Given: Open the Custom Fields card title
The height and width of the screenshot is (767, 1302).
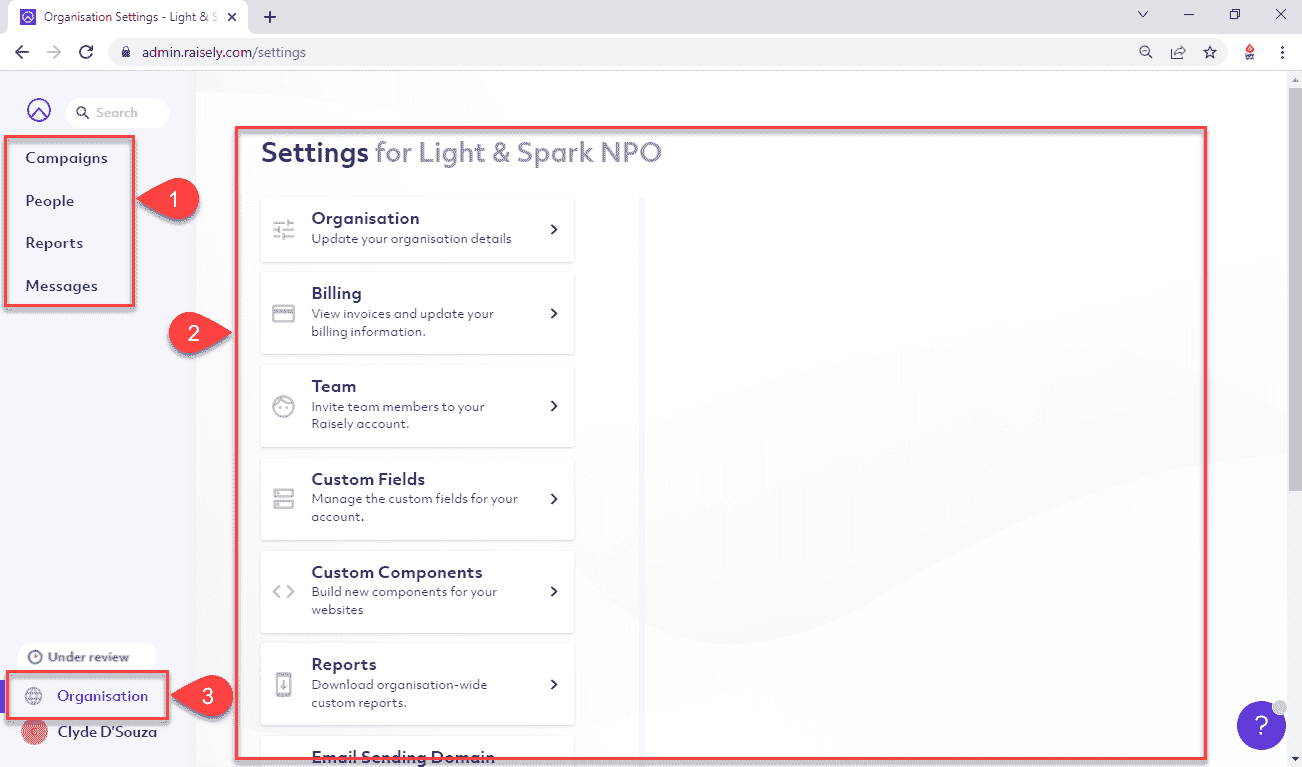Looking at the screenshot, I should click(x=368, y=479).
